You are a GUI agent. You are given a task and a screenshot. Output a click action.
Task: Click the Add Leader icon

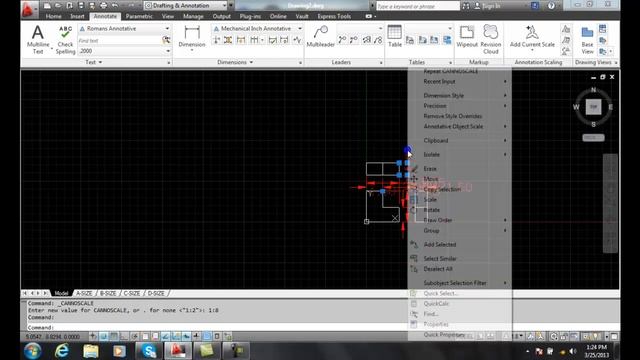pos(342,40)
